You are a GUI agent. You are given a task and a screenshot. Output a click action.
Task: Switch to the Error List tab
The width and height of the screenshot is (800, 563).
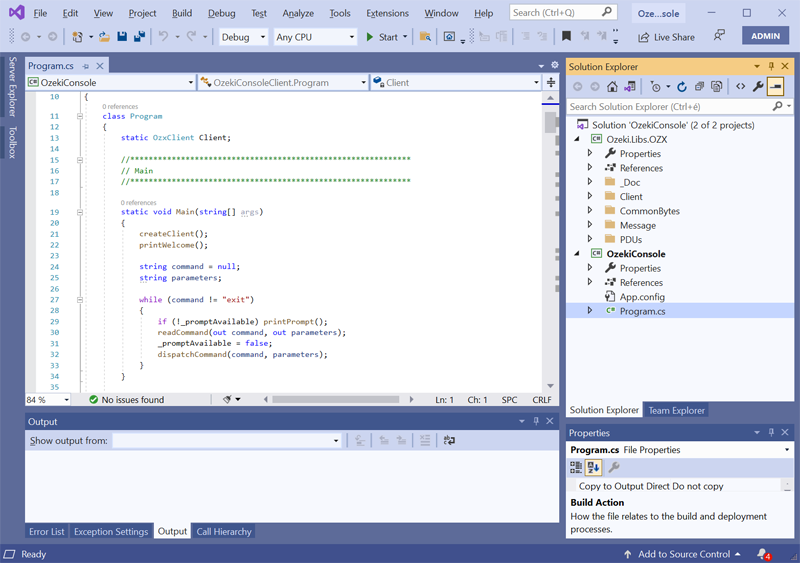click(x=46, y=531)
